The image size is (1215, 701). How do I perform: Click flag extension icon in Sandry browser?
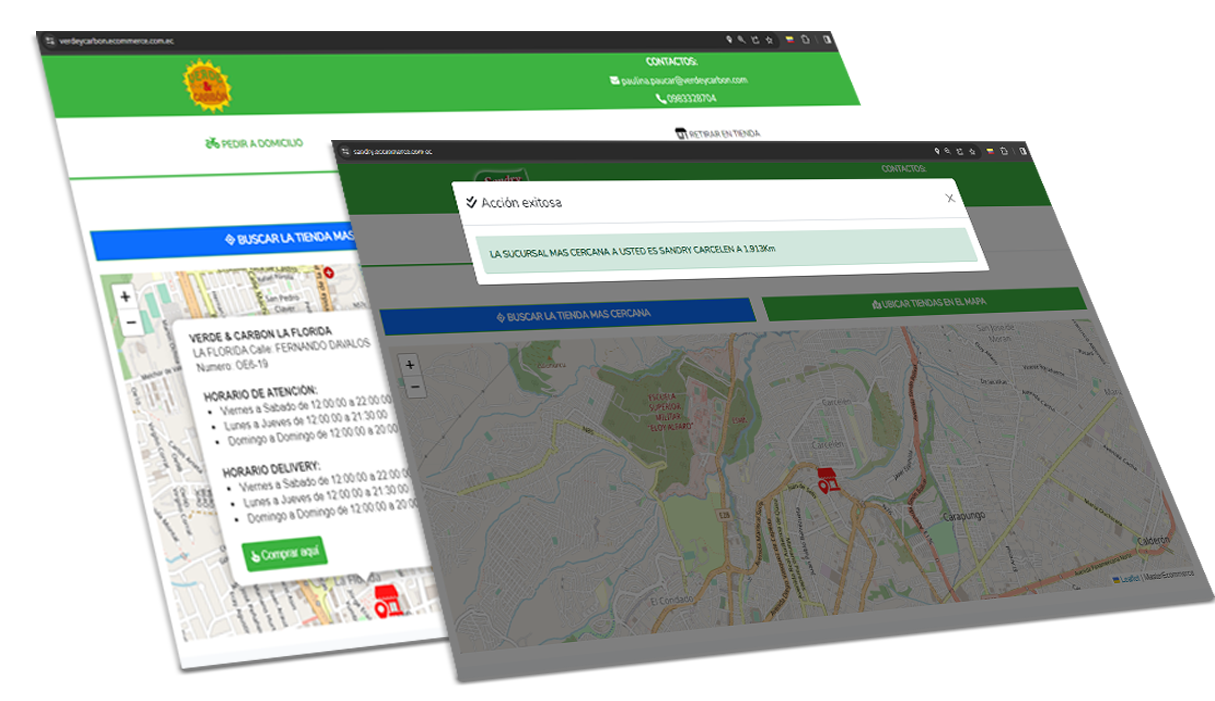[990, 151]
